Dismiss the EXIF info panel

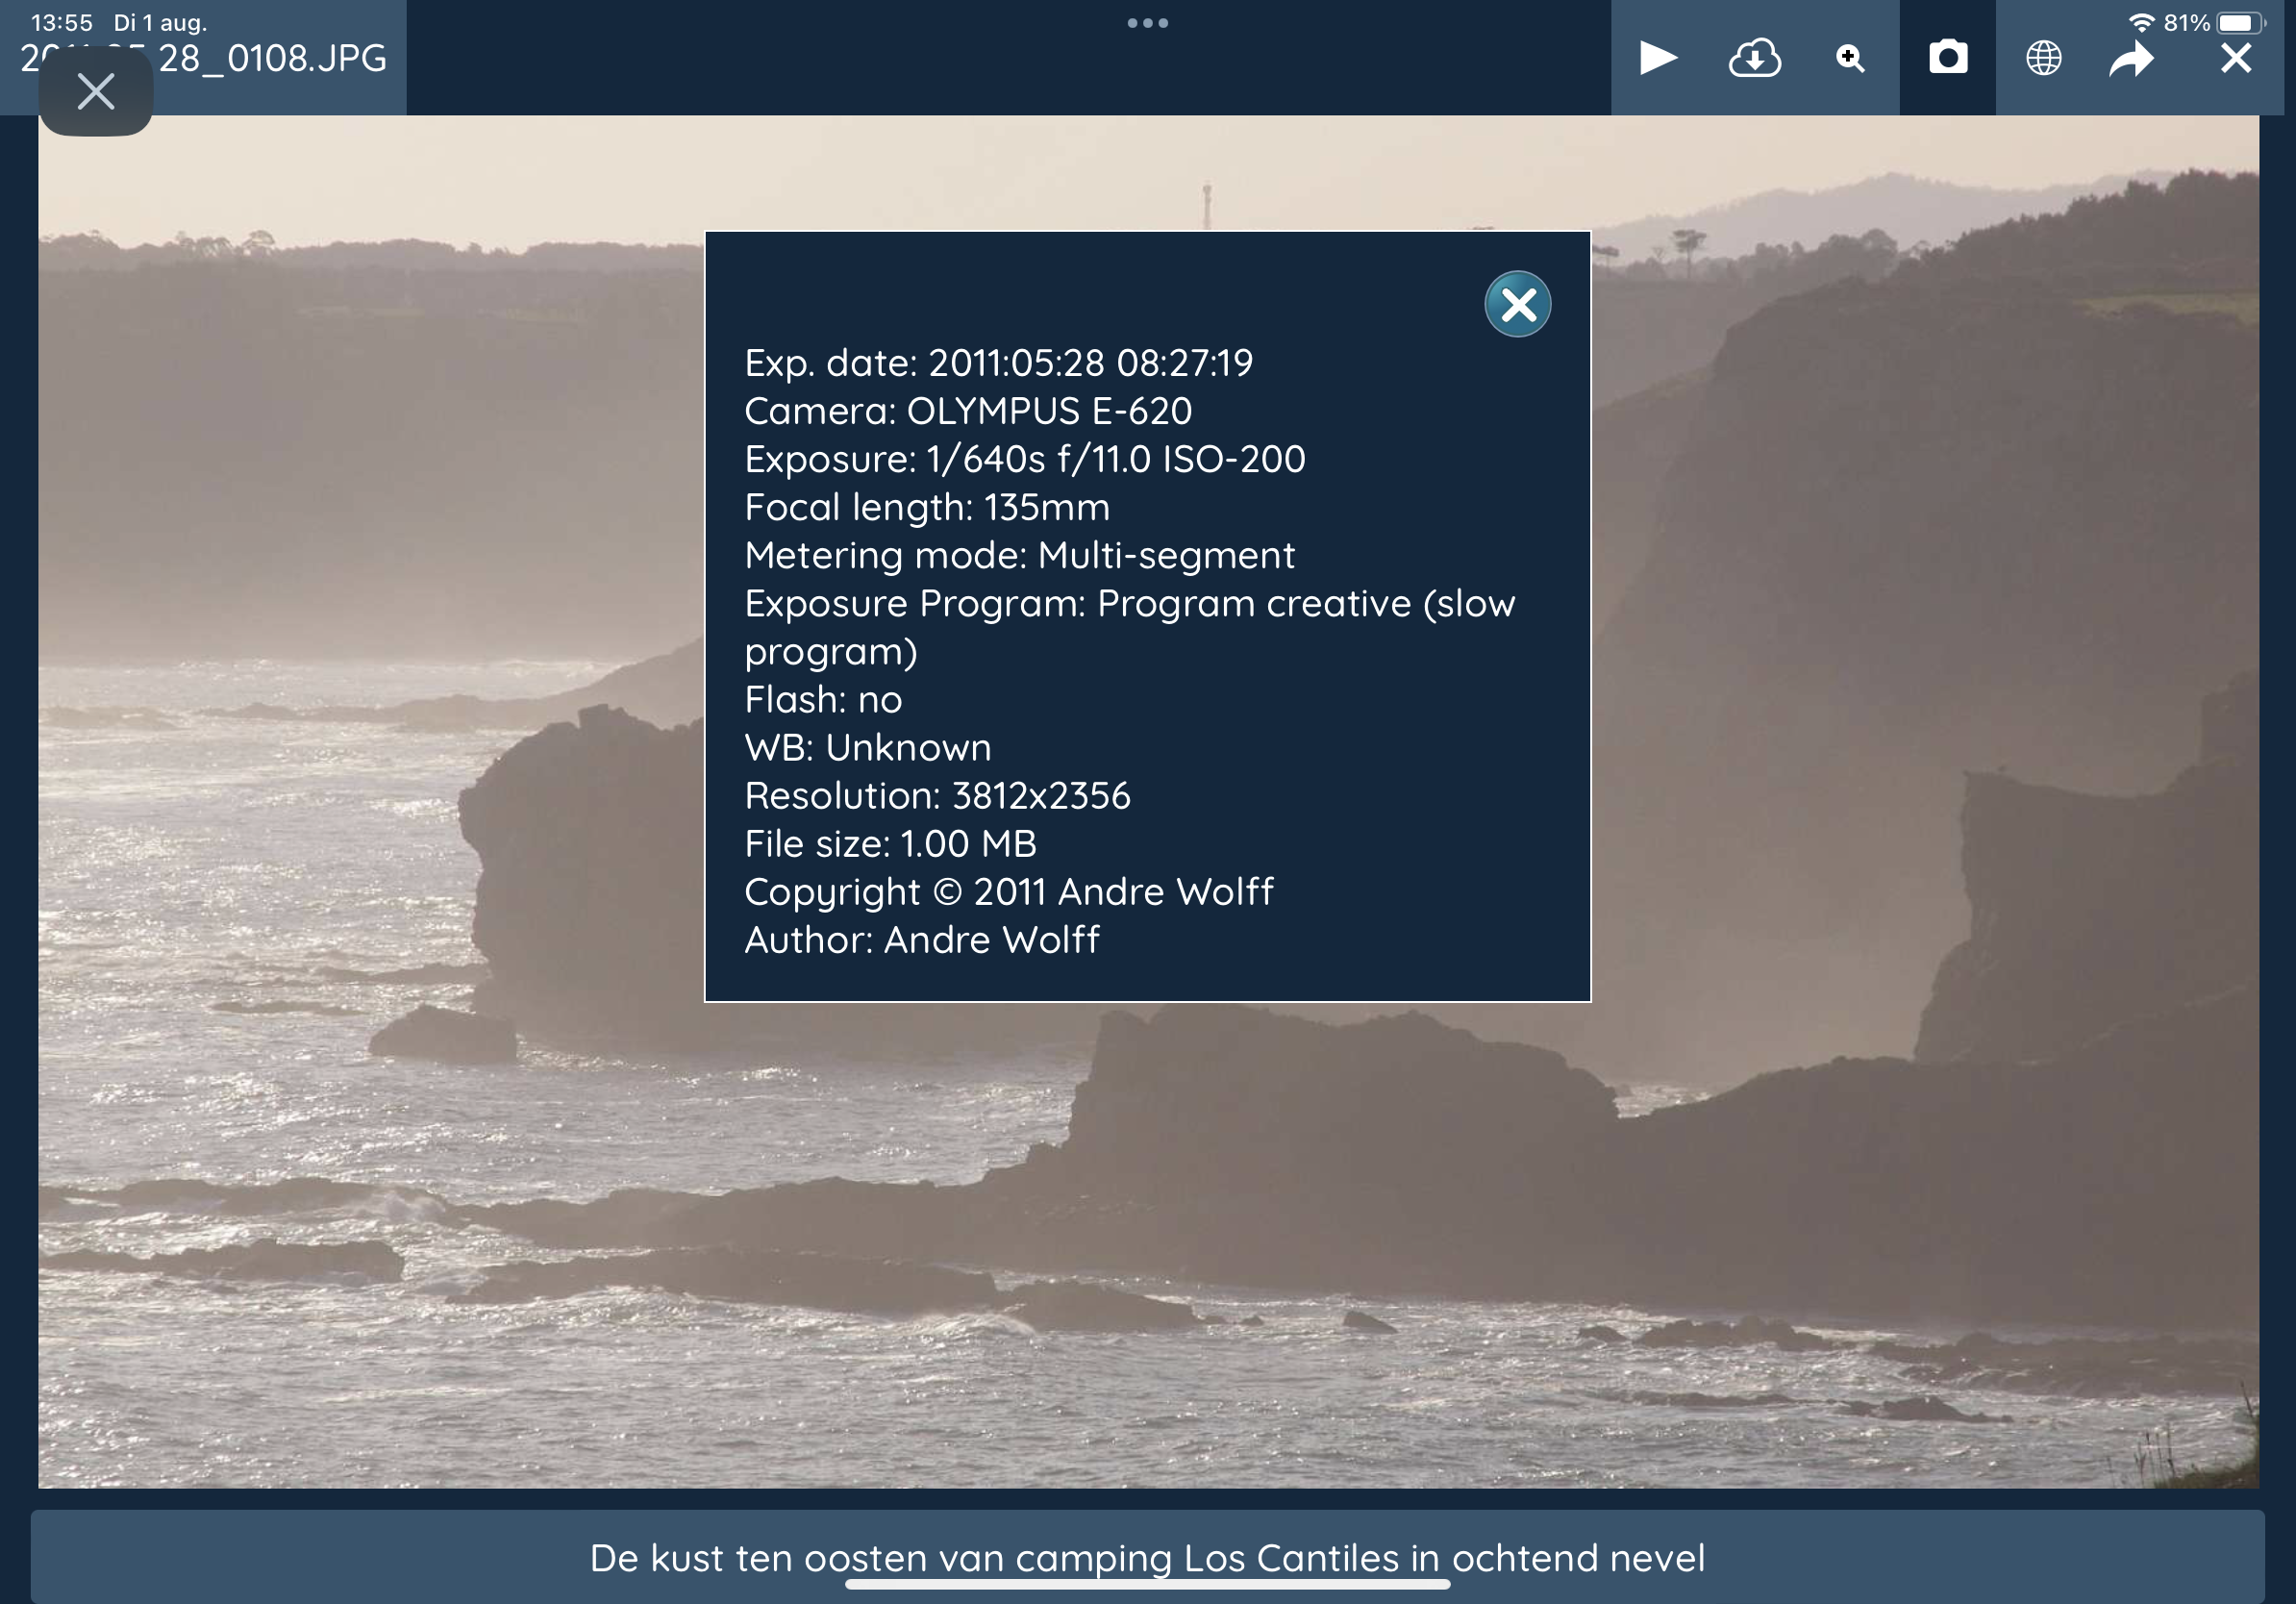click(1517, 304)
